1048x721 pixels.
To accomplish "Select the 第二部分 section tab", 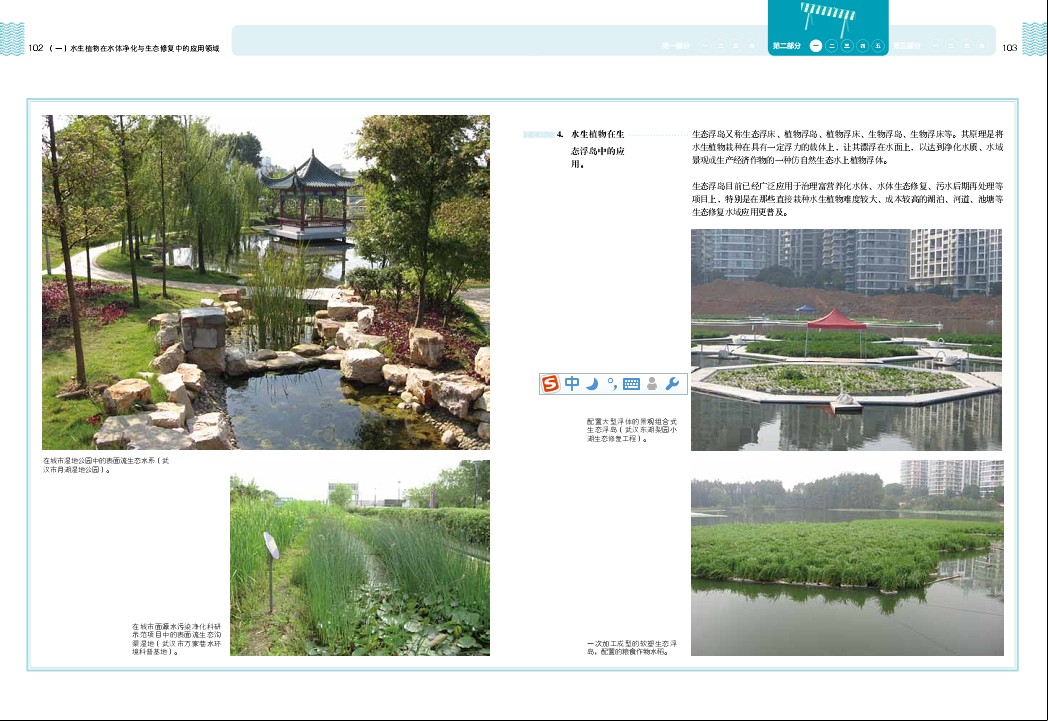I will [788, 46].
